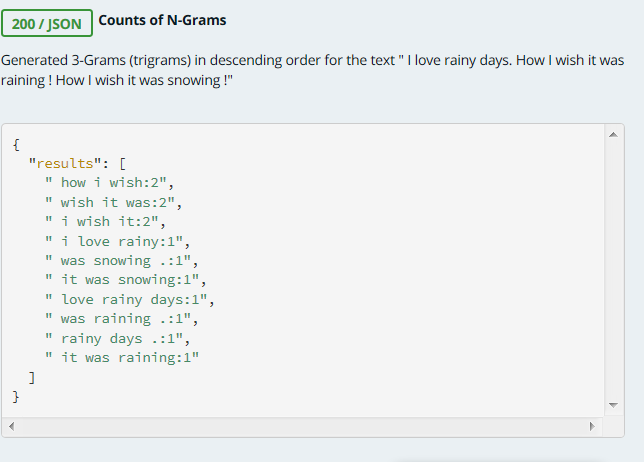Click the vertical scrollbar down arrow
Screen dimensions: 644x464
(x=614, y=405)
